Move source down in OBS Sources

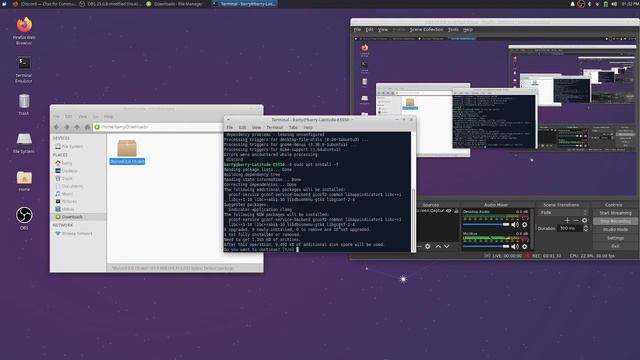[x=447, y=247]
